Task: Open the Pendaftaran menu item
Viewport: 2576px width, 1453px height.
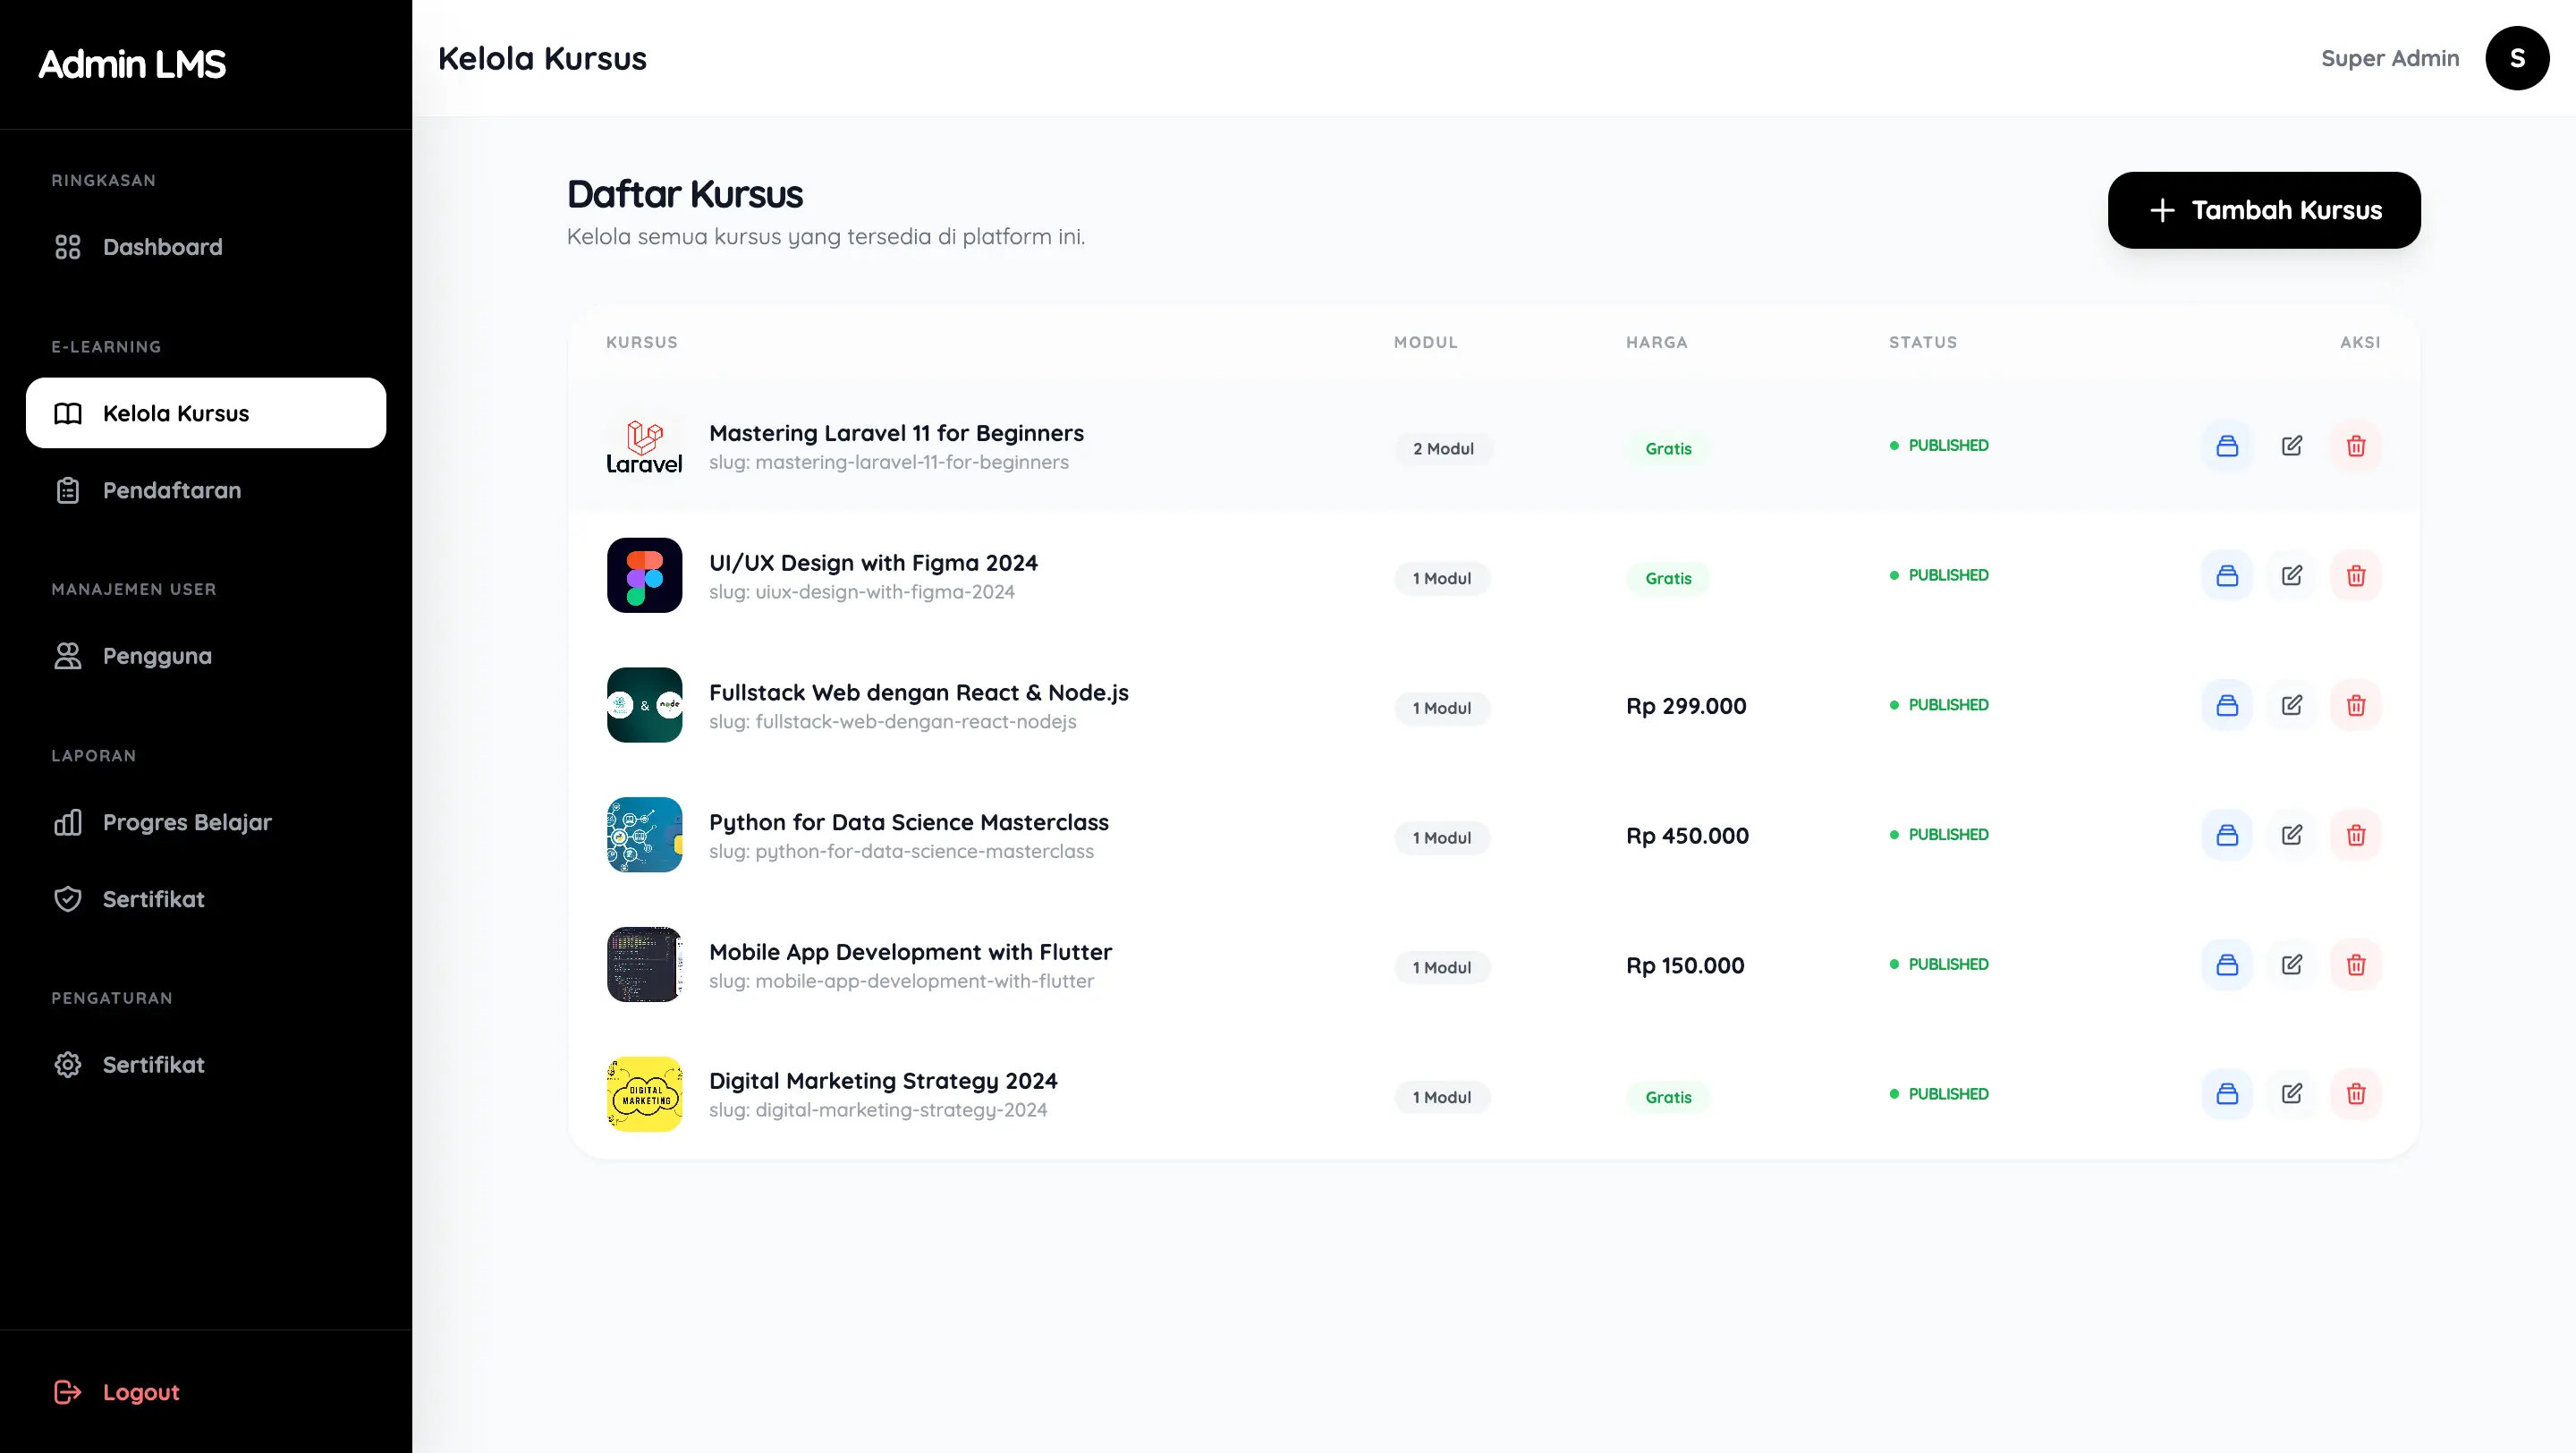Action: click(x=171, y=490)
